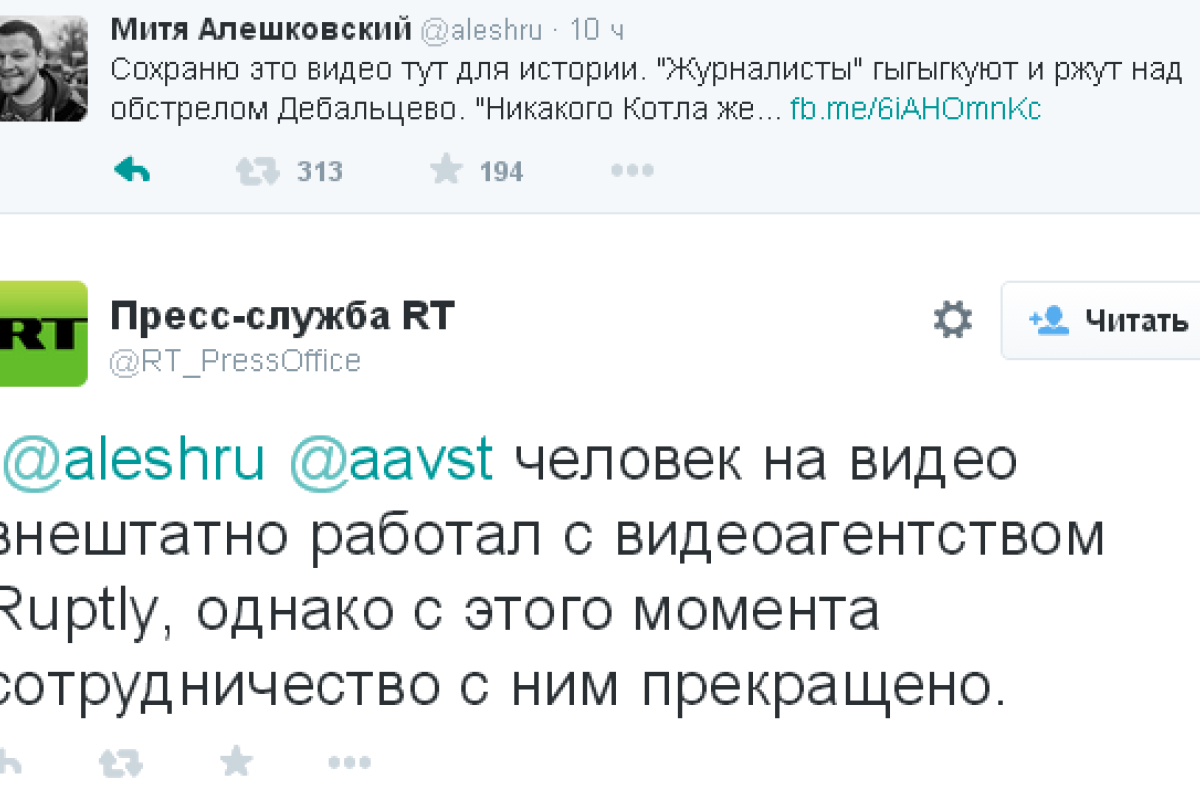
Task: Click the gray @aleshru handle in top tweet
Action: click(481, 31)
